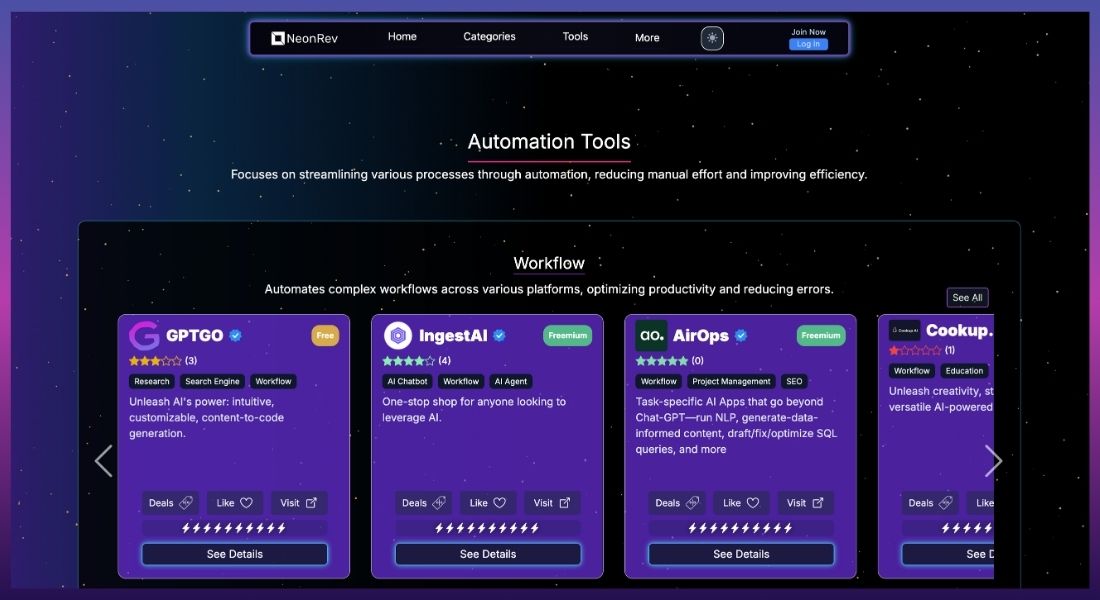This screenshot has height=600, width=1100.
Task: Click the IngestAI verified badge
Action: click(x=499, y=335)
